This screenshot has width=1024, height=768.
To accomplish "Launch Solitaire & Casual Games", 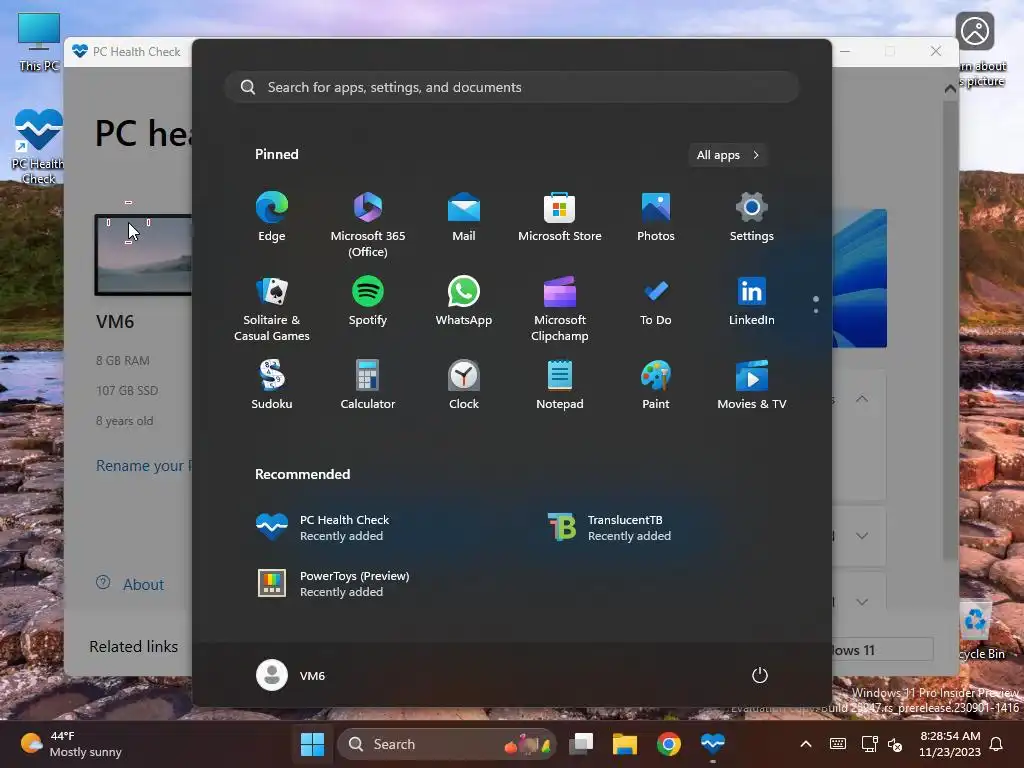I will click(272, 308).
